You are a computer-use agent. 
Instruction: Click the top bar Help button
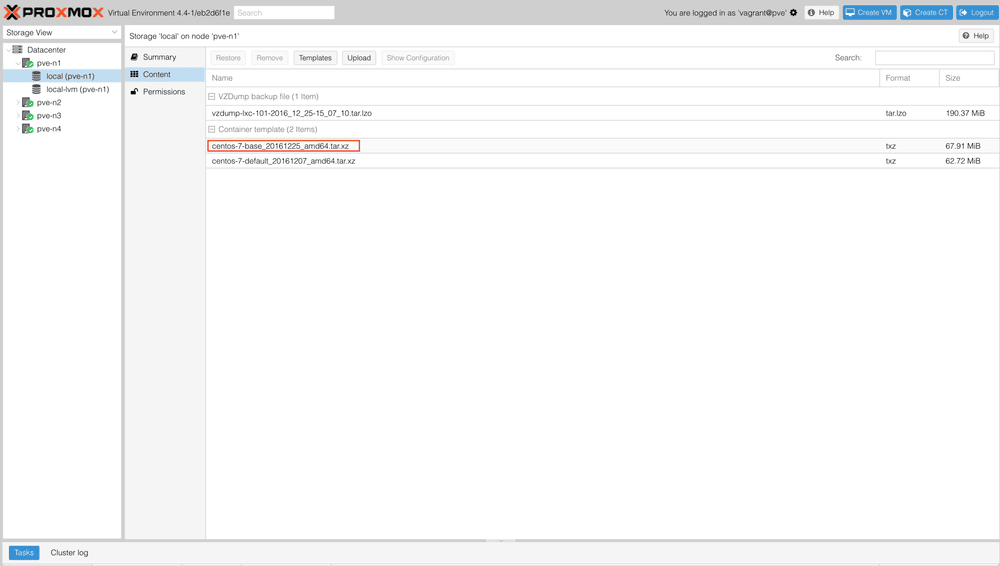(821, 13)
